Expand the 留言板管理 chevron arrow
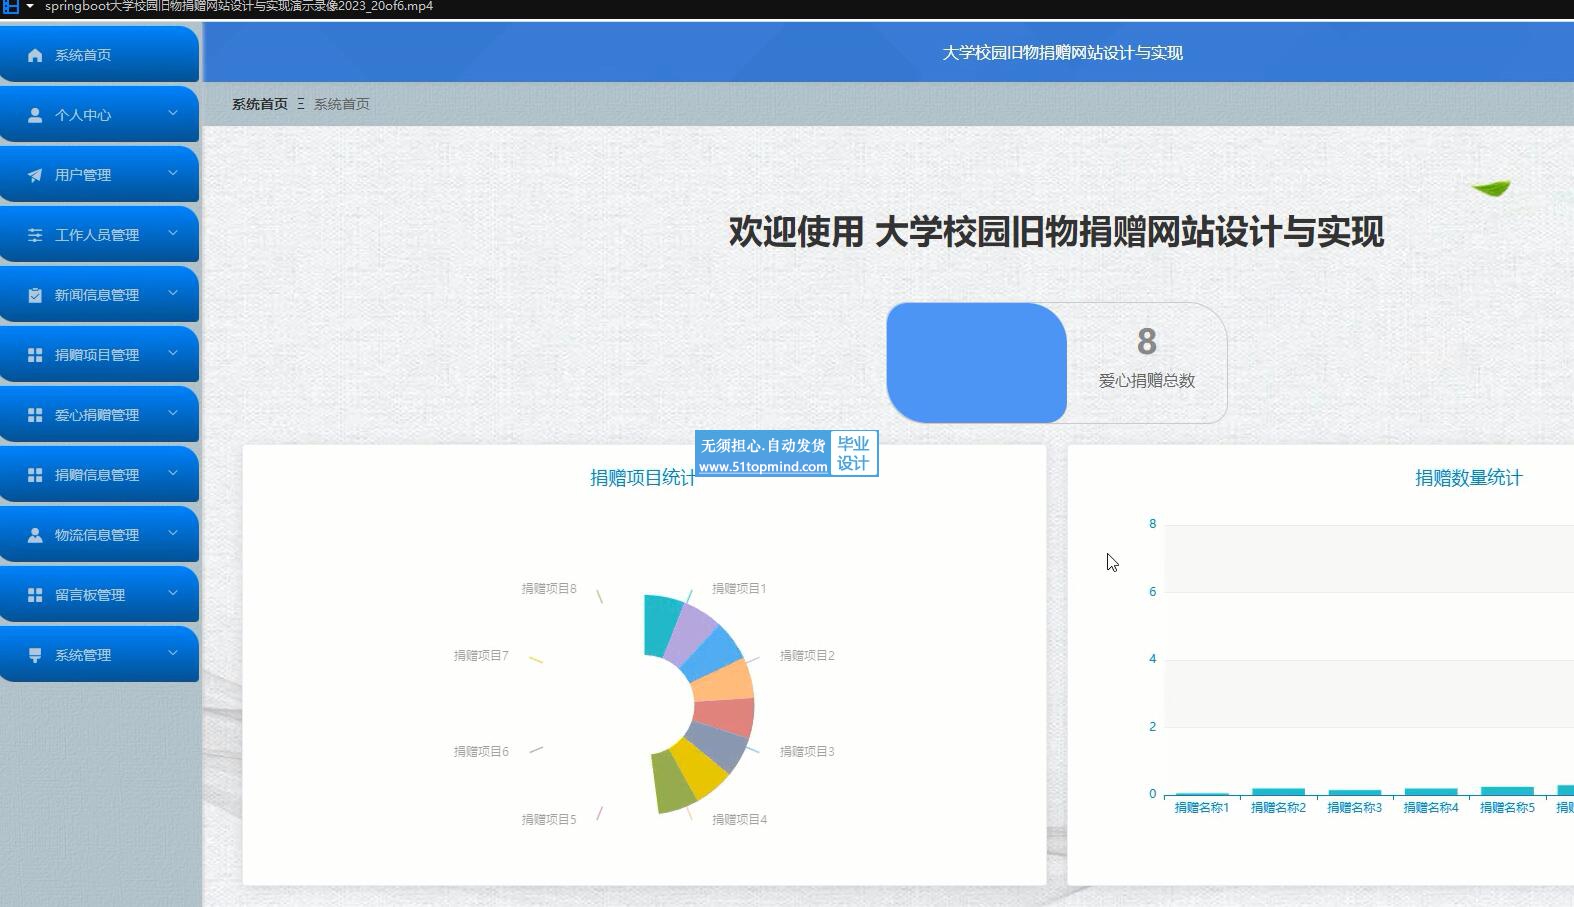Viewport: 1574px width, 907px height. 173,593
